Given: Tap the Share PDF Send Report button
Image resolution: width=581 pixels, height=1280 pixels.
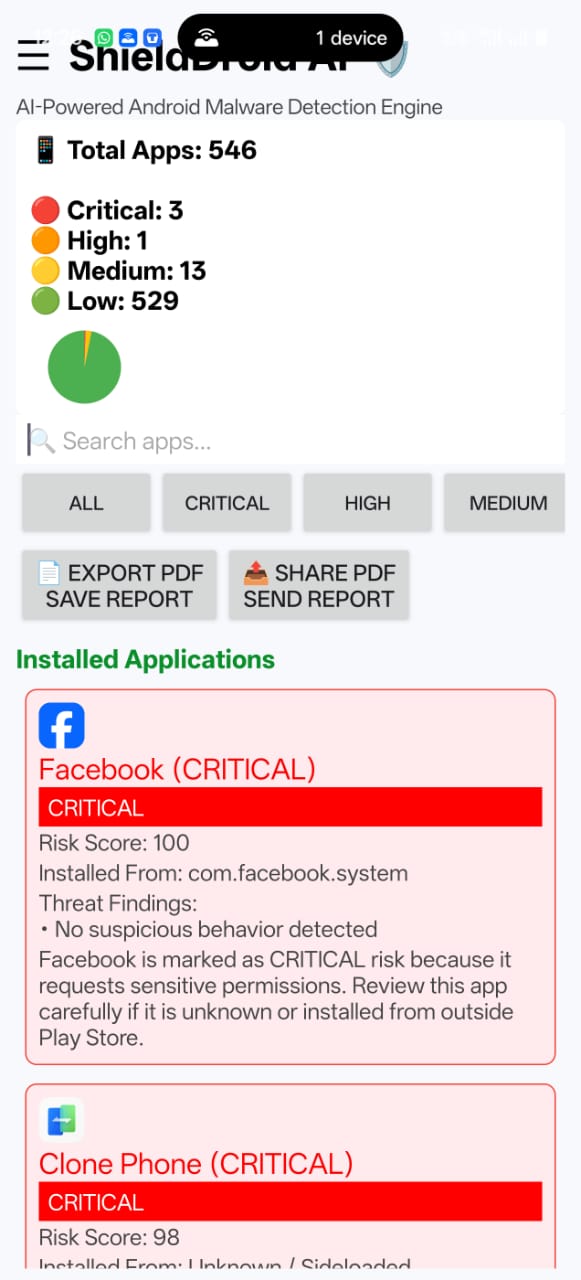Looking at the screenshot, I should coord(319,586).
